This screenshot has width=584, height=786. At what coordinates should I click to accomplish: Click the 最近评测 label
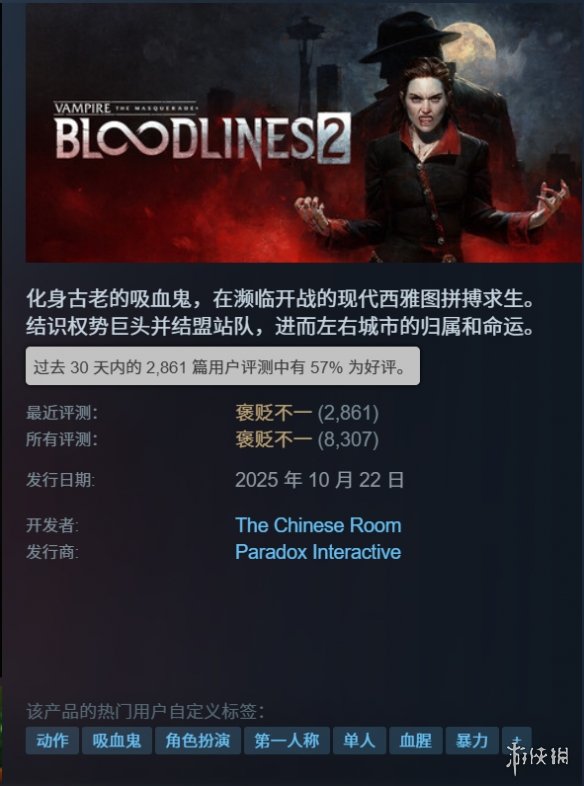[x=62, y=414]
